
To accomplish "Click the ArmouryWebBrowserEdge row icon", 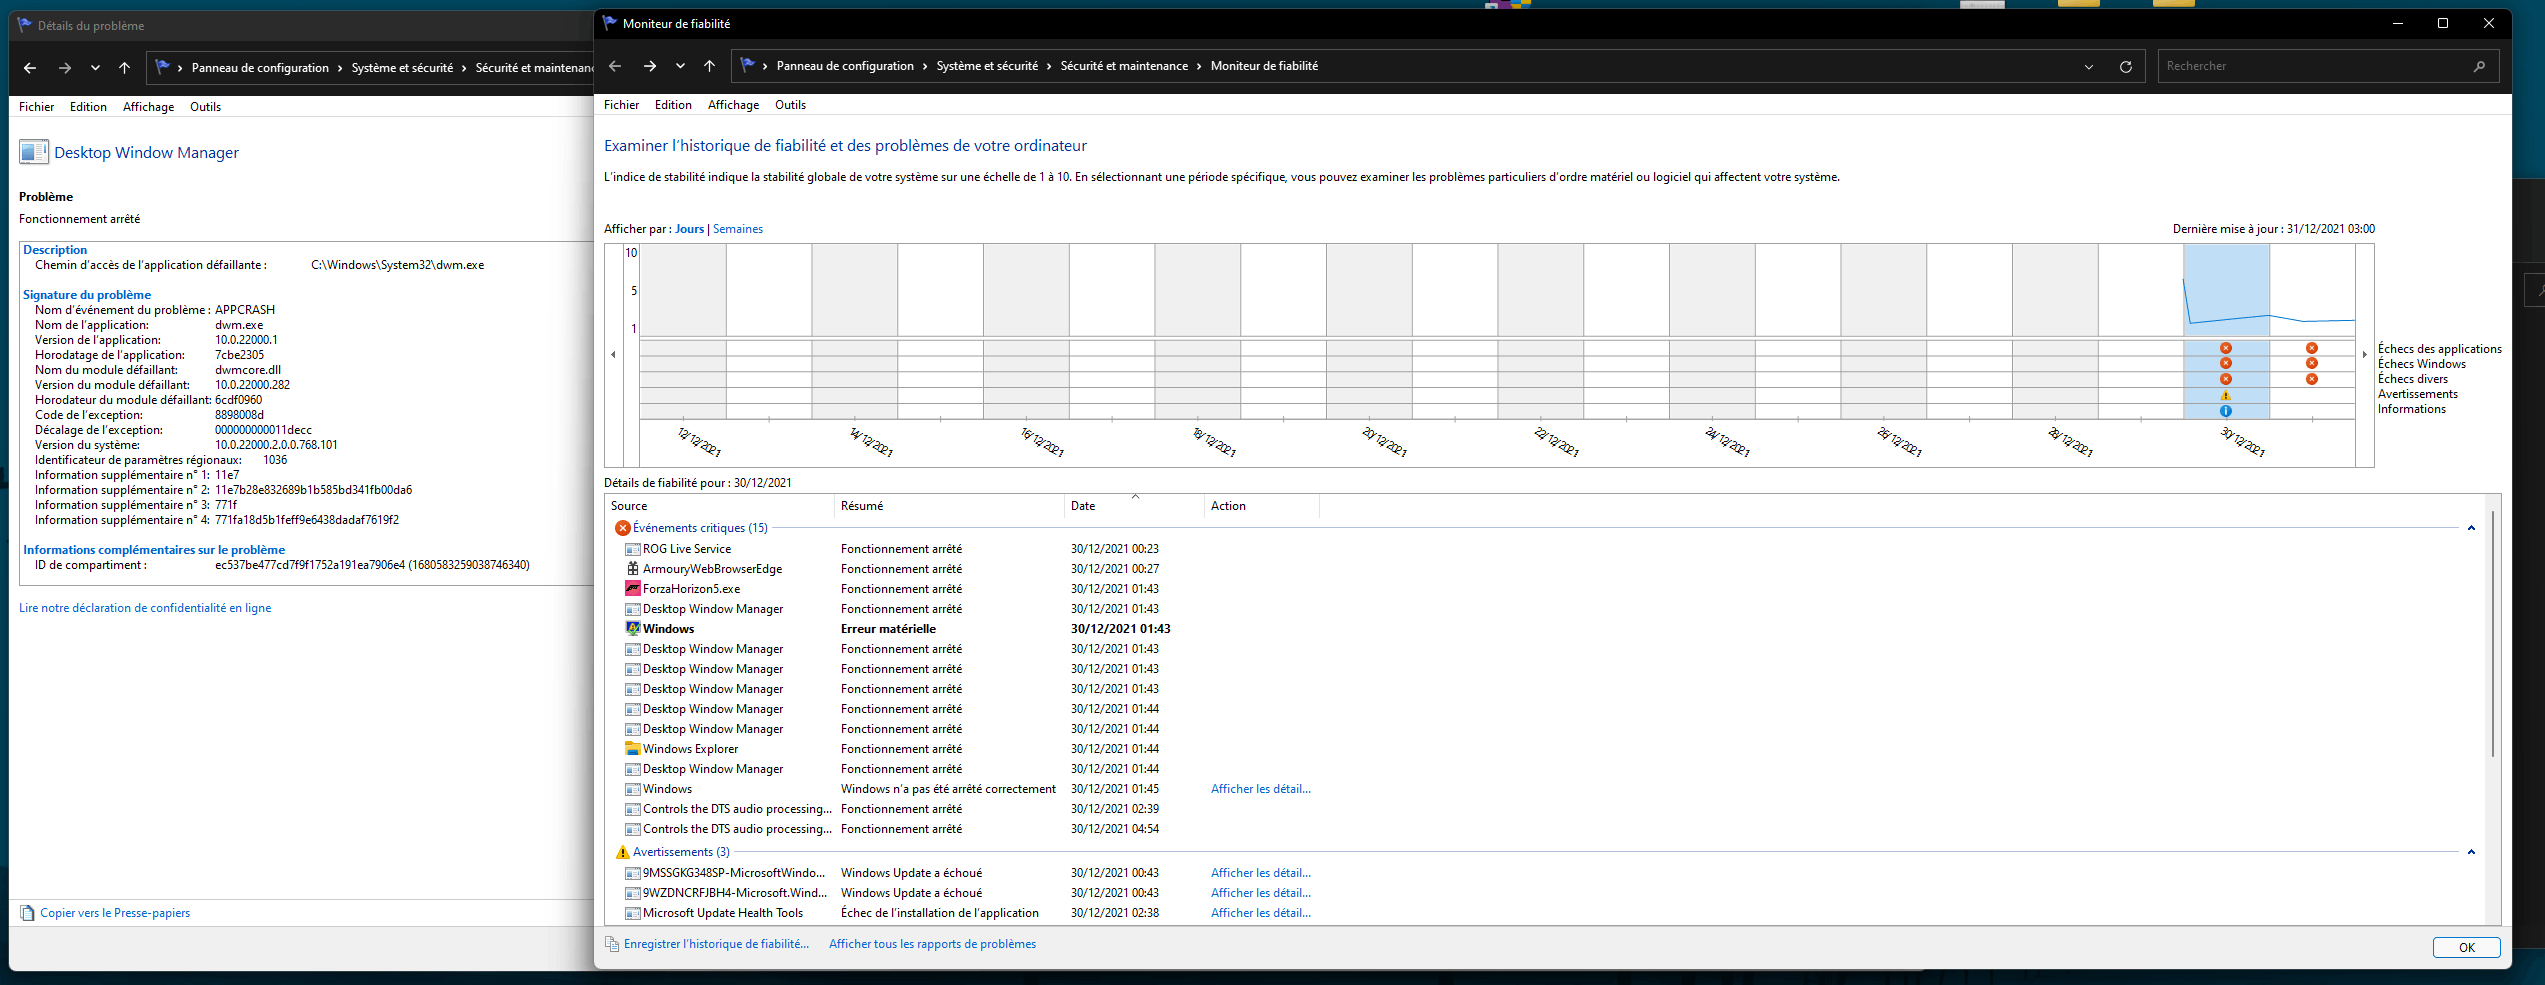I will pyautogui.click(x=632, y=568).
